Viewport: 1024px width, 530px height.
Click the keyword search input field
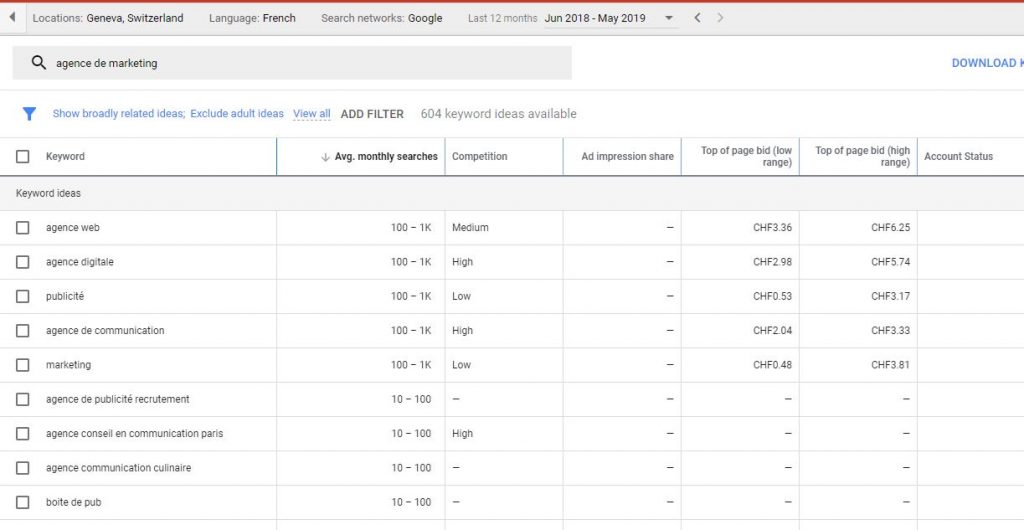click(292, 63)
